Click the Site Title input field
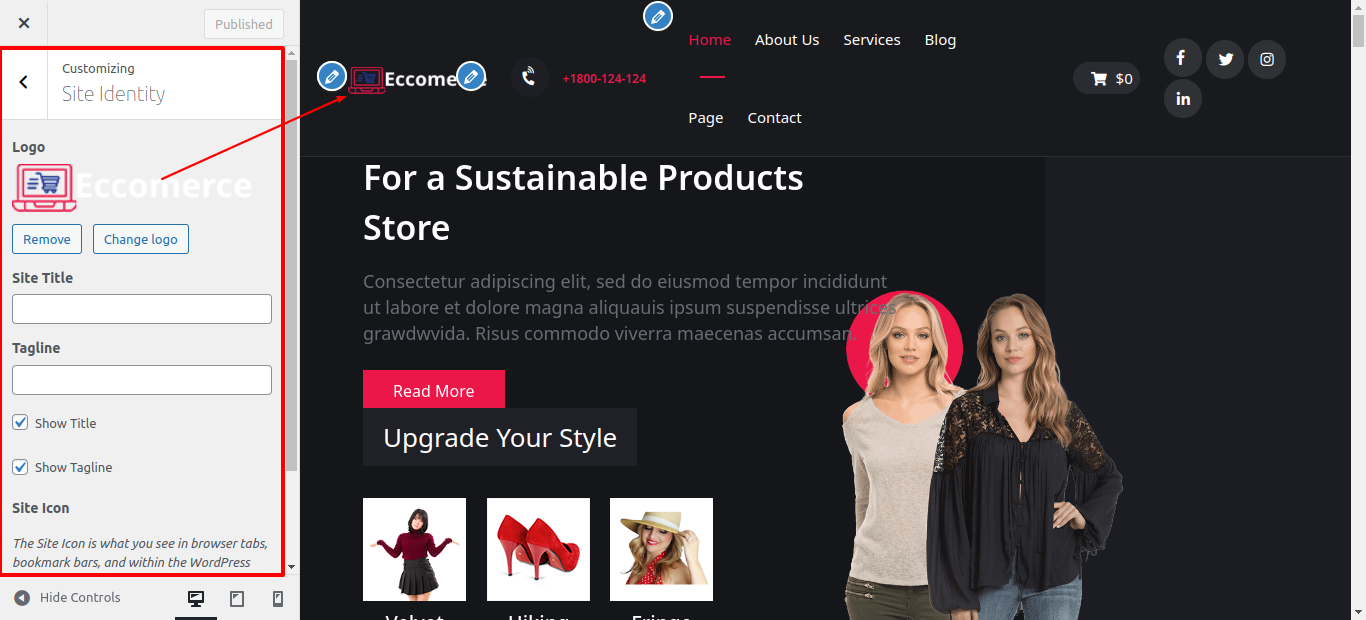 coord(142,309)
